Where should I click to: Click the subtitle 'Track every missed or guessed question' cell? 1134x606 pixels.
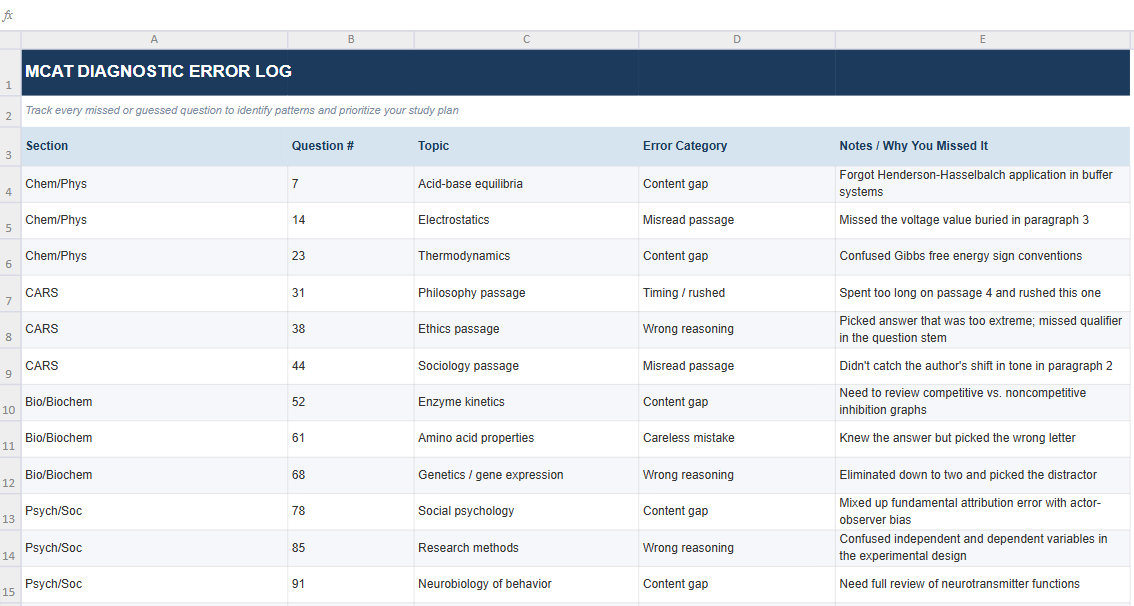pos(154,111)
